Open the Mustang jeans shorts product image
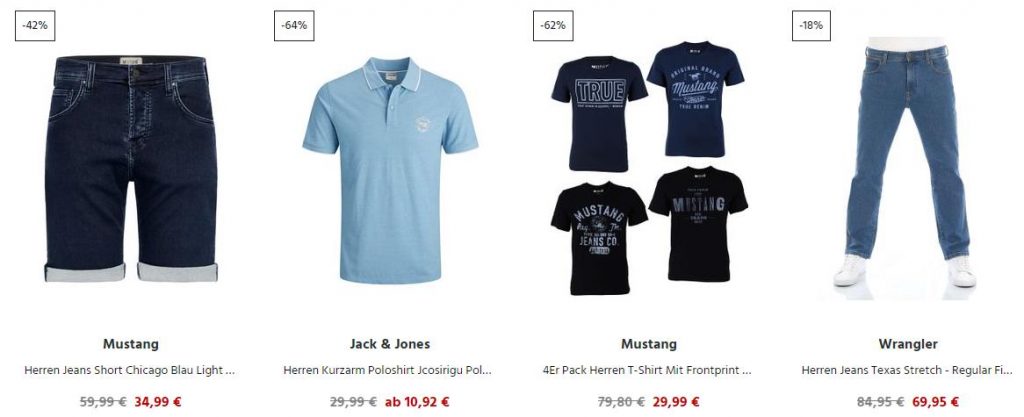 point(131,168)
